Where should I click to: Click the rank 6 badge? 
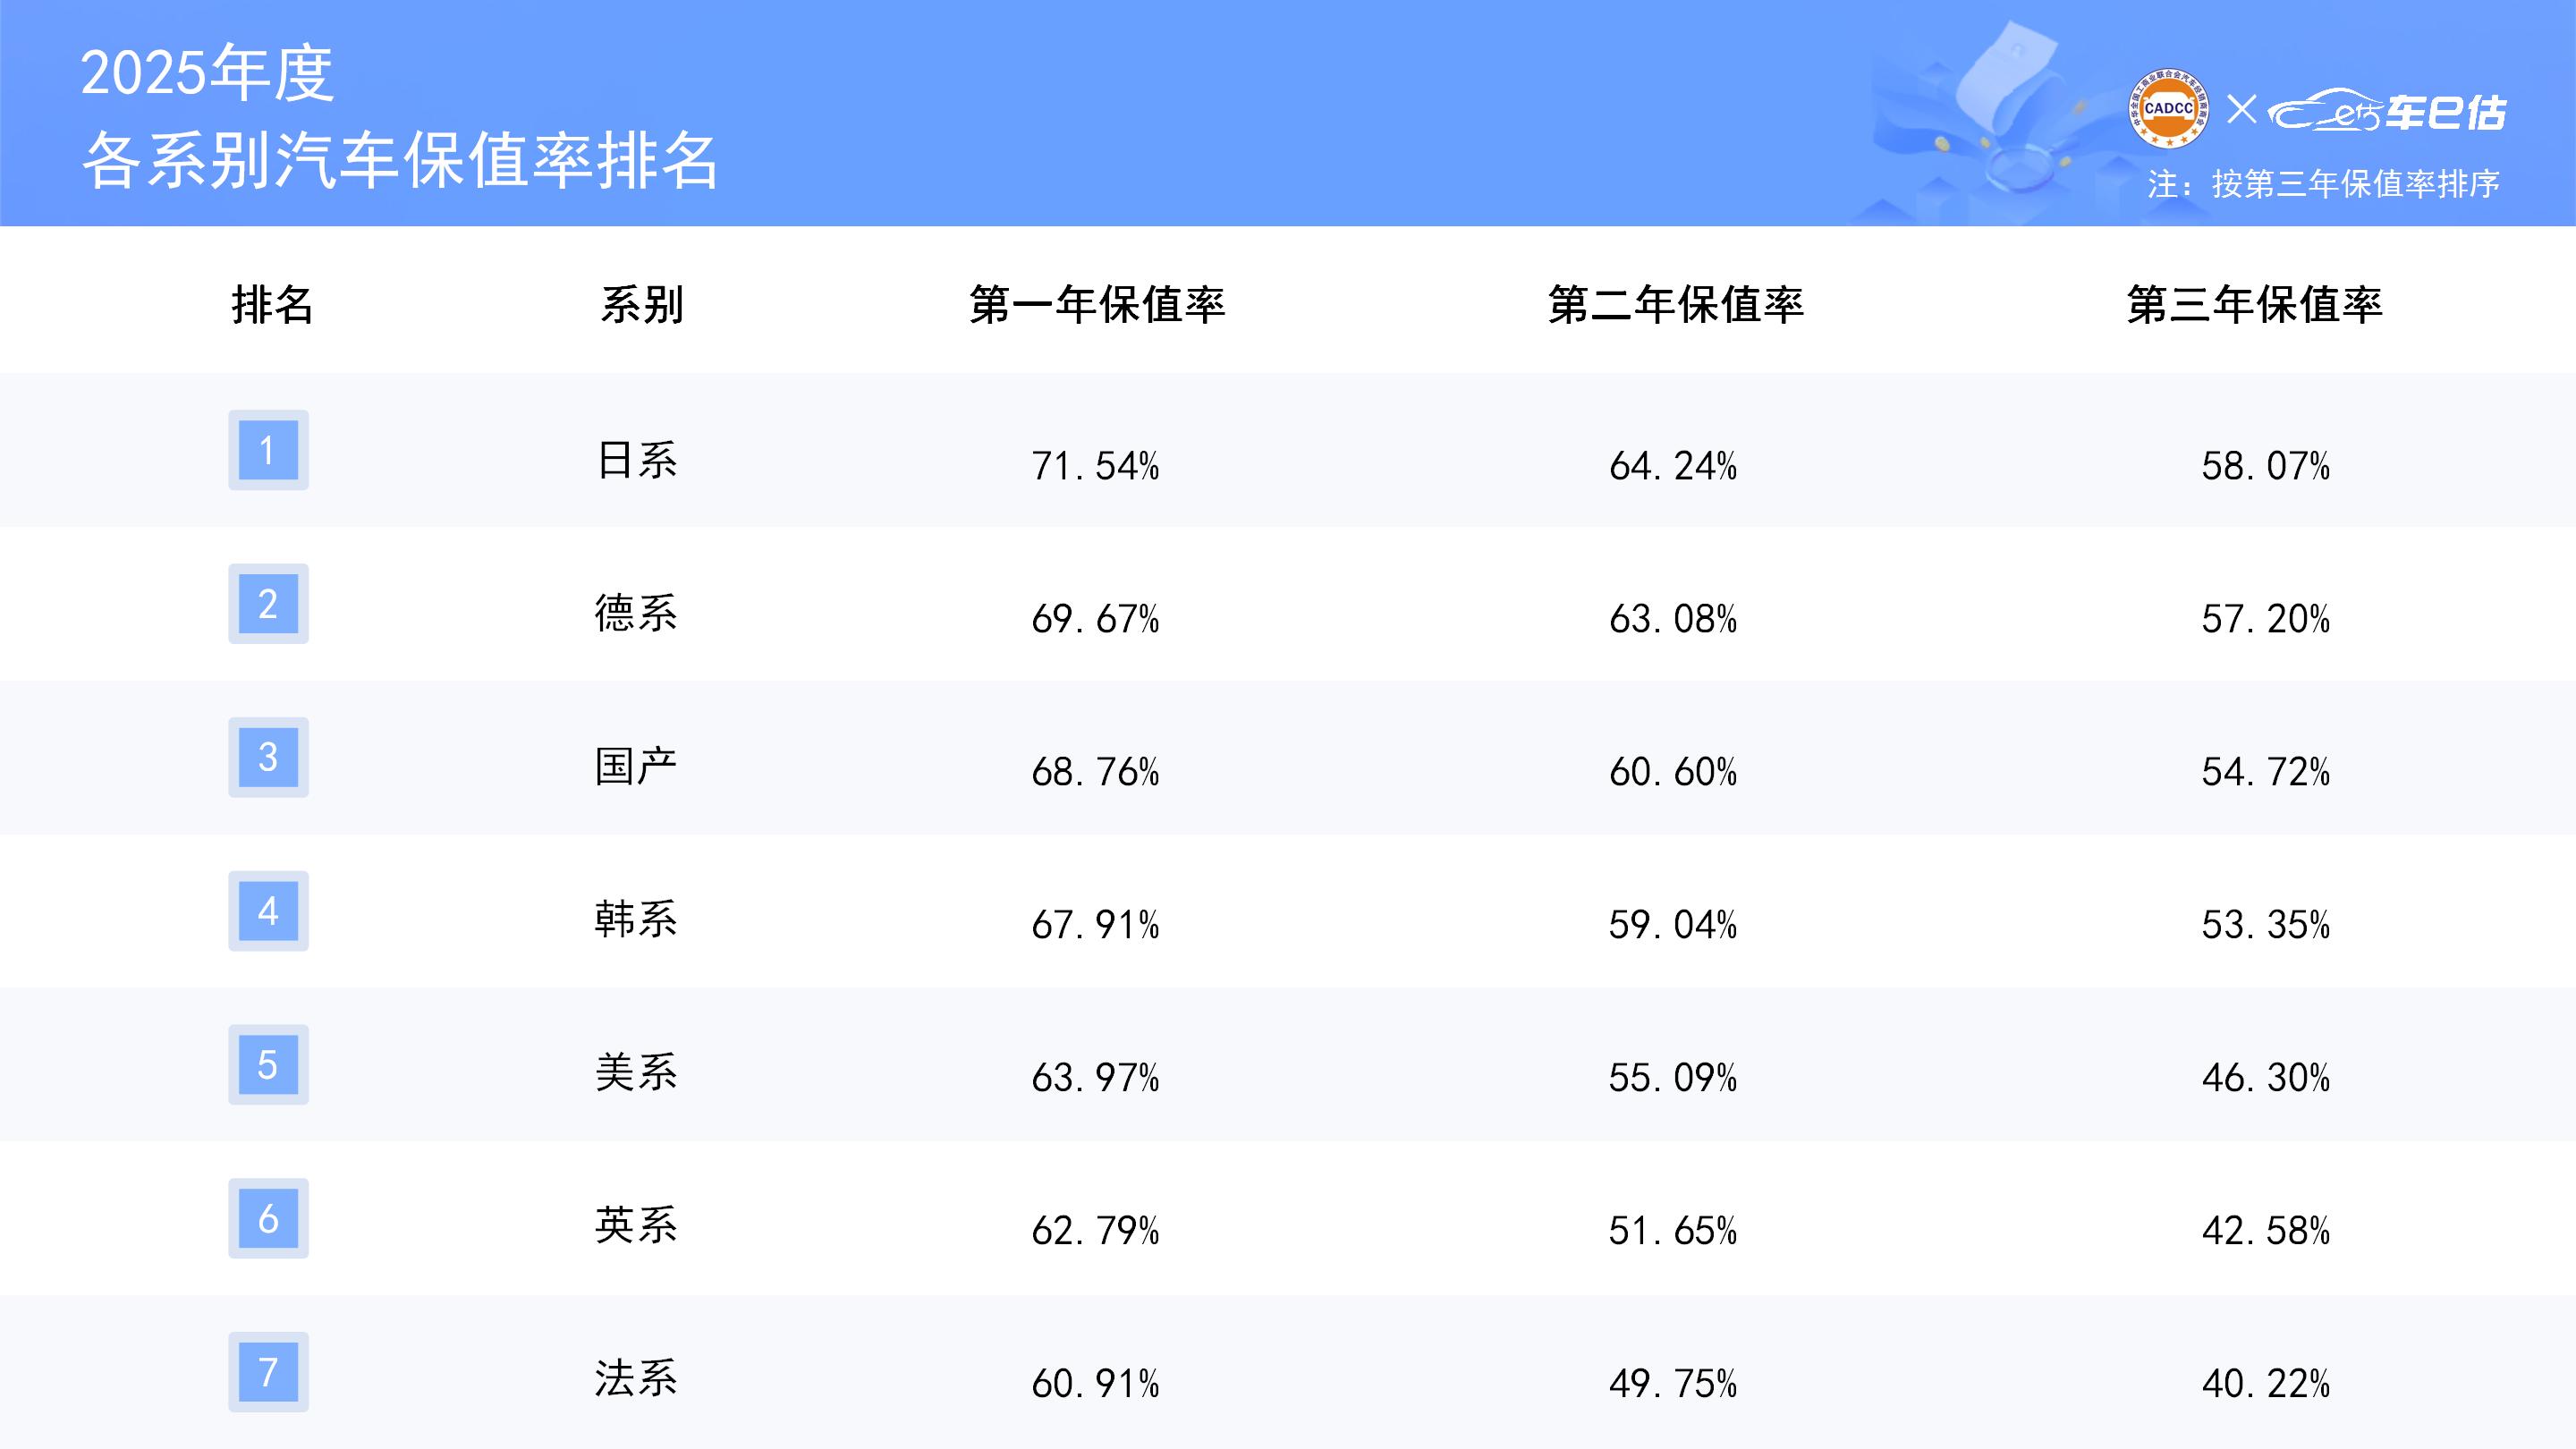[268, 1218]
